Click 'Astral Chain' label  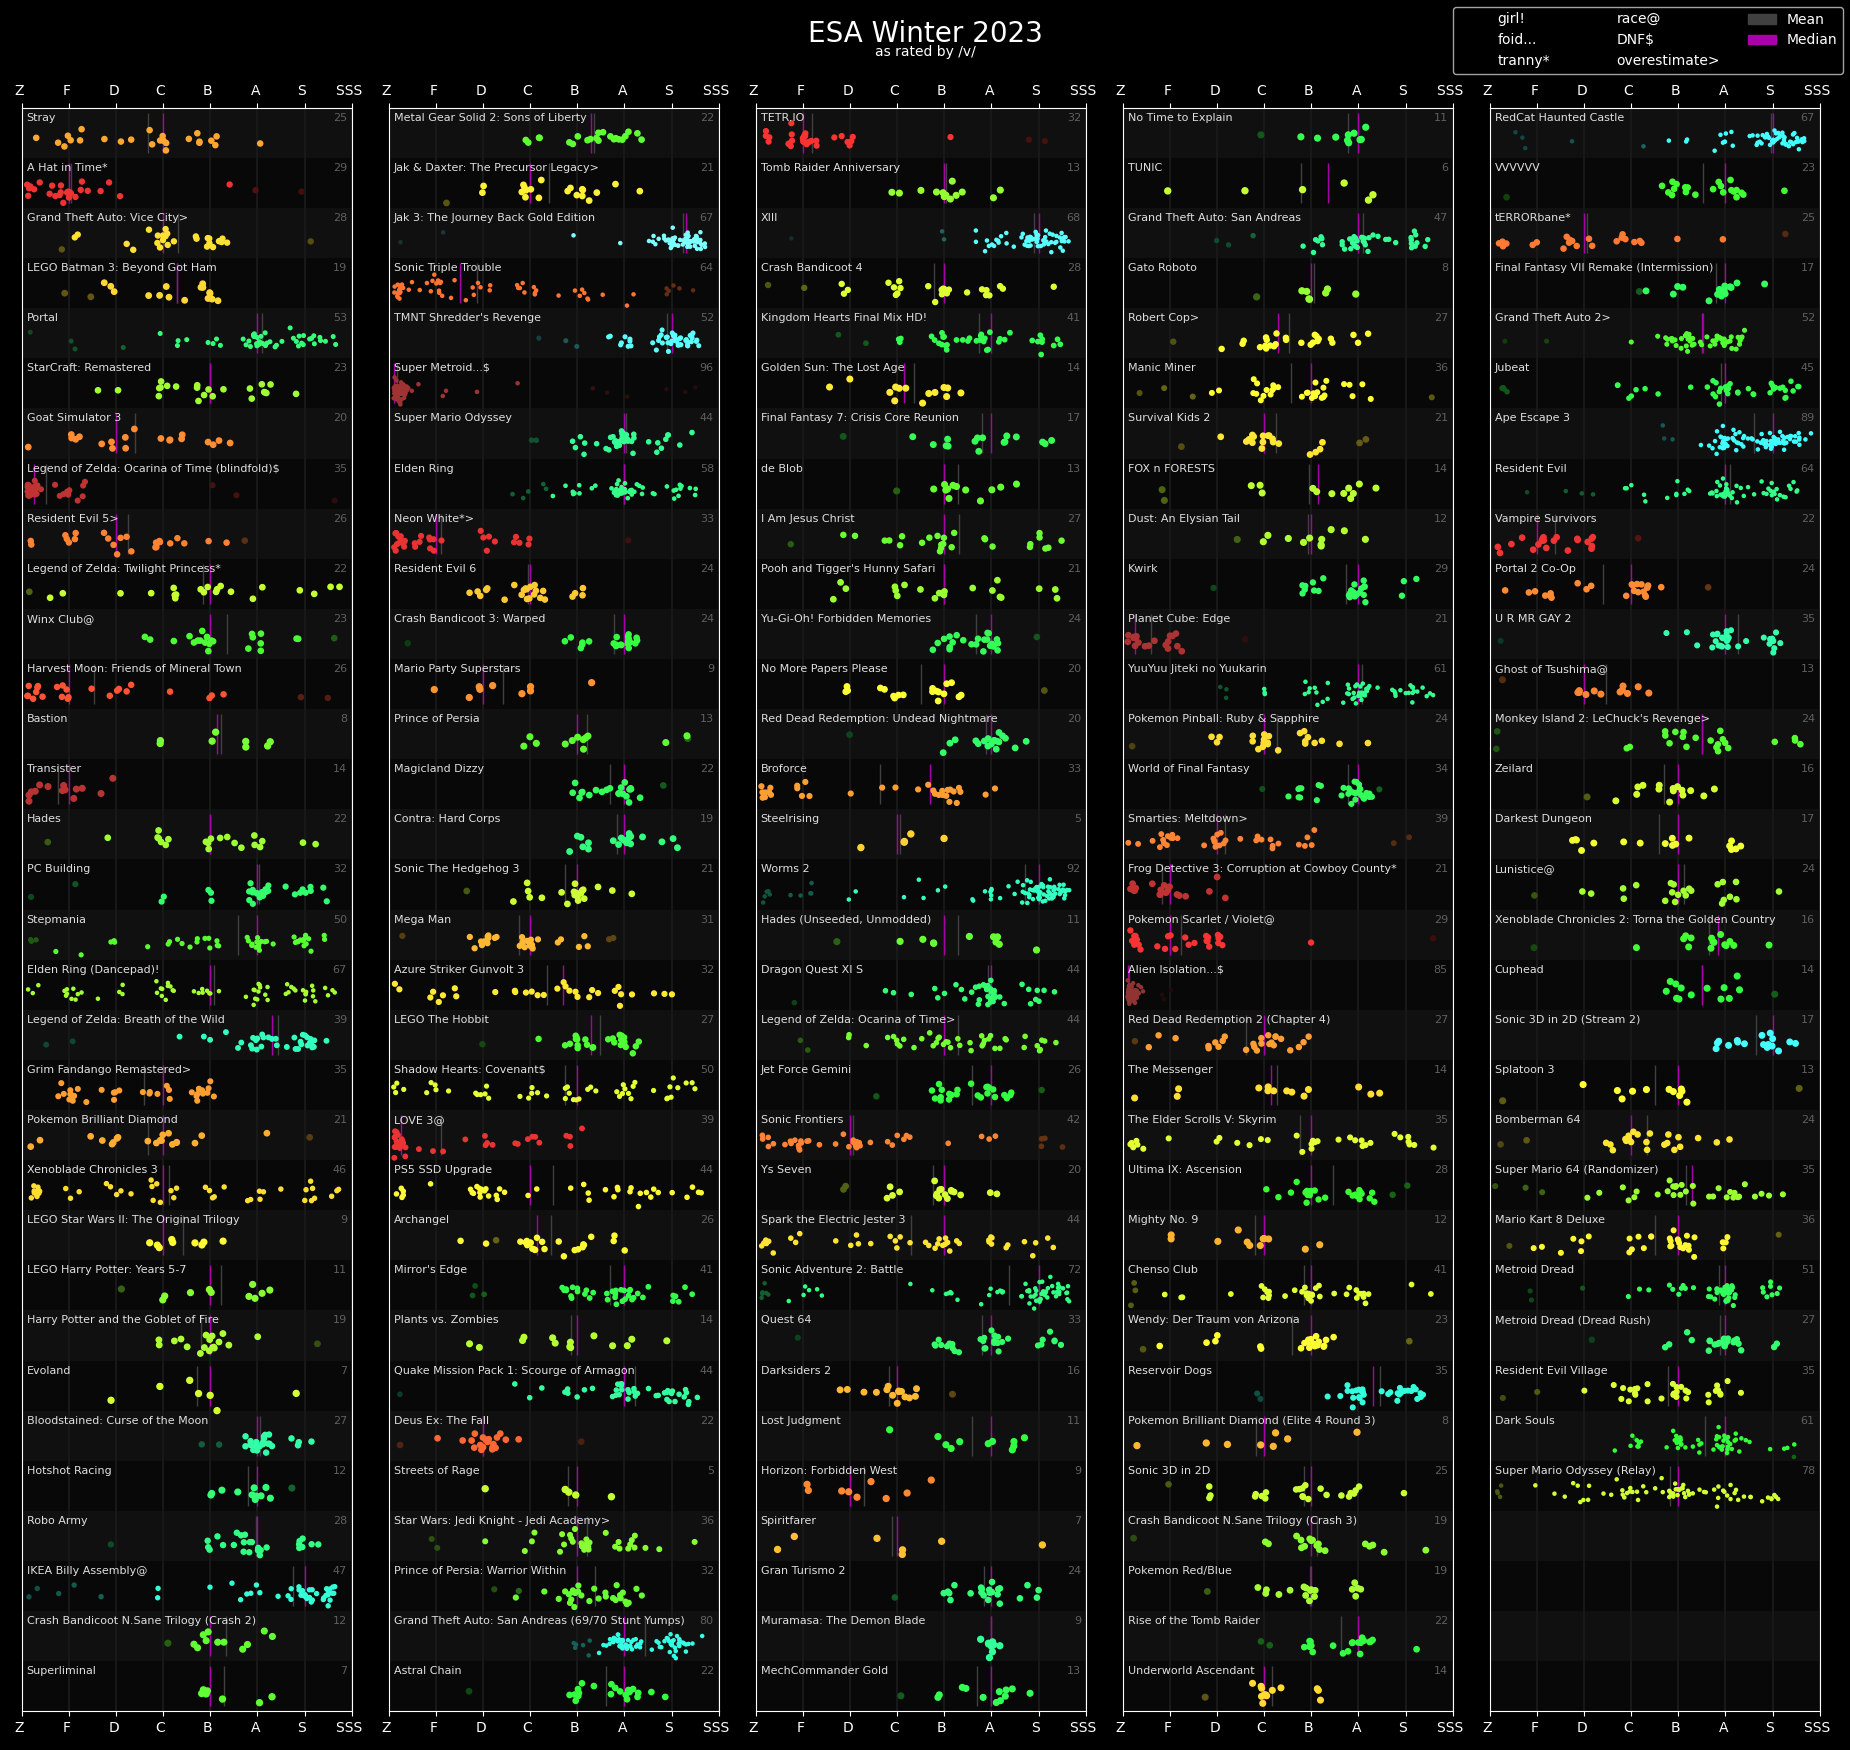tap(427, 1671)
